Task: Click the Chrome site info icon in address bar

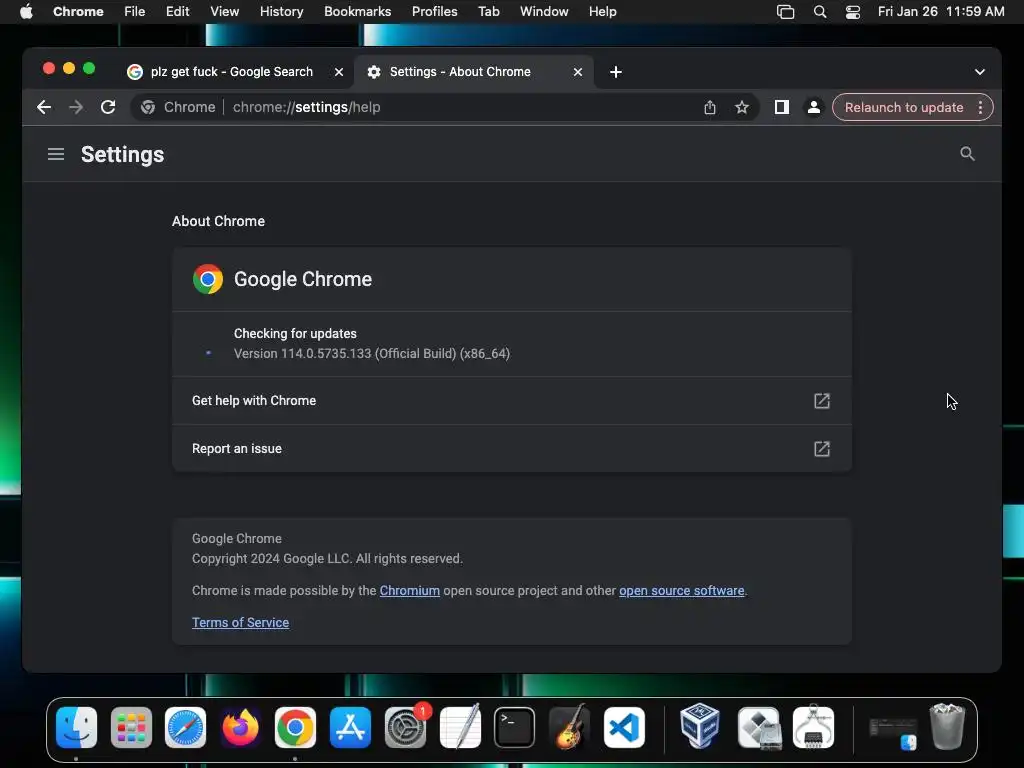Action: pos(148,107)
